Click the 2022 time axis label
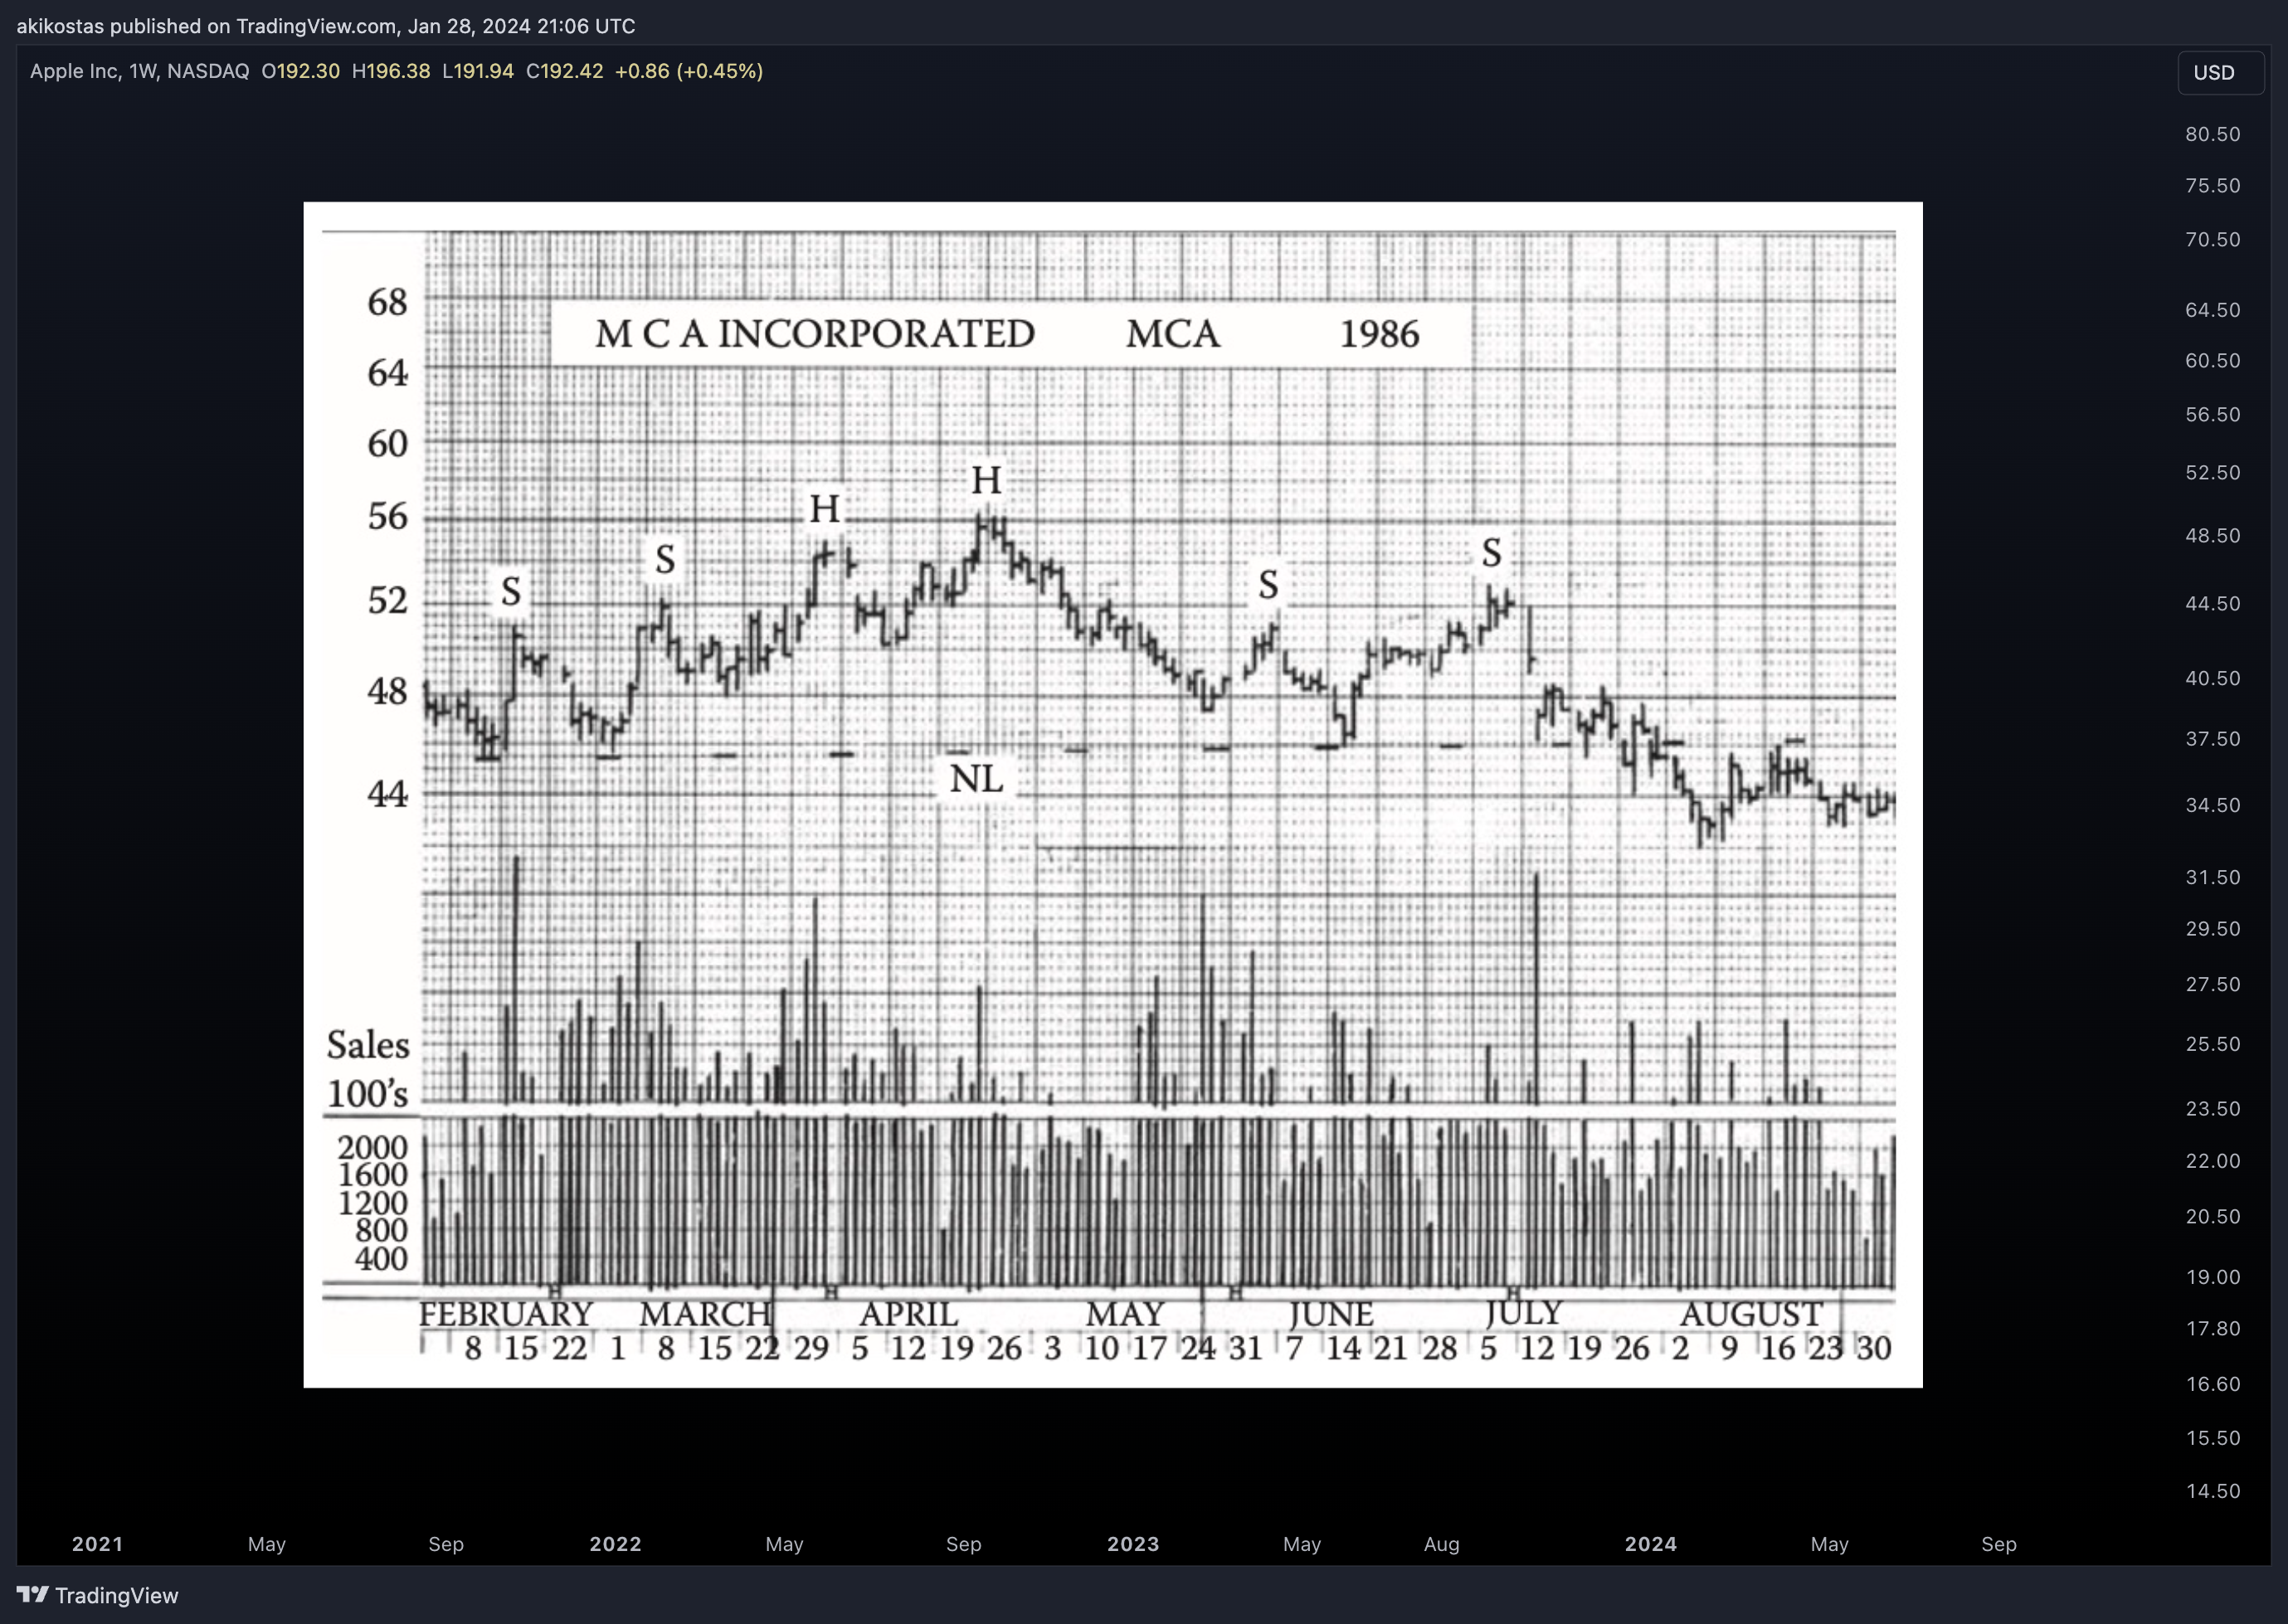 coord(615,1544)
